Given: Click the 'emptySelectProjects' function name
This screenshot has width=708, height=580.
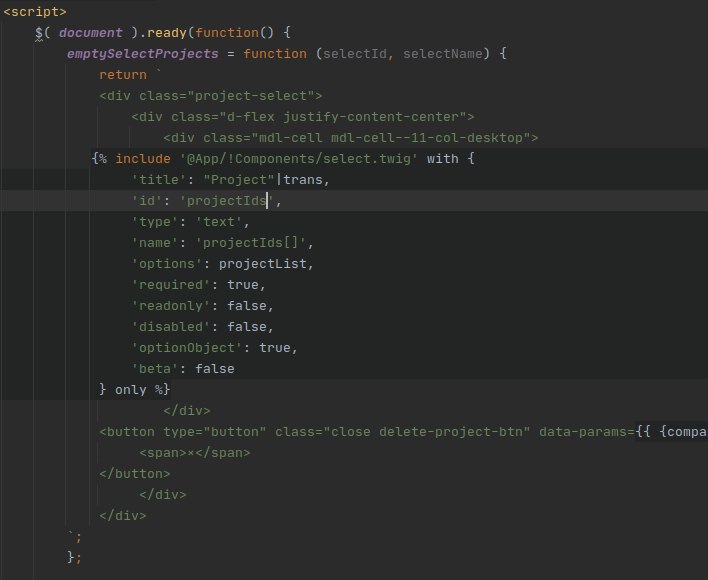Looking at the screenshot, I should 143,54.
